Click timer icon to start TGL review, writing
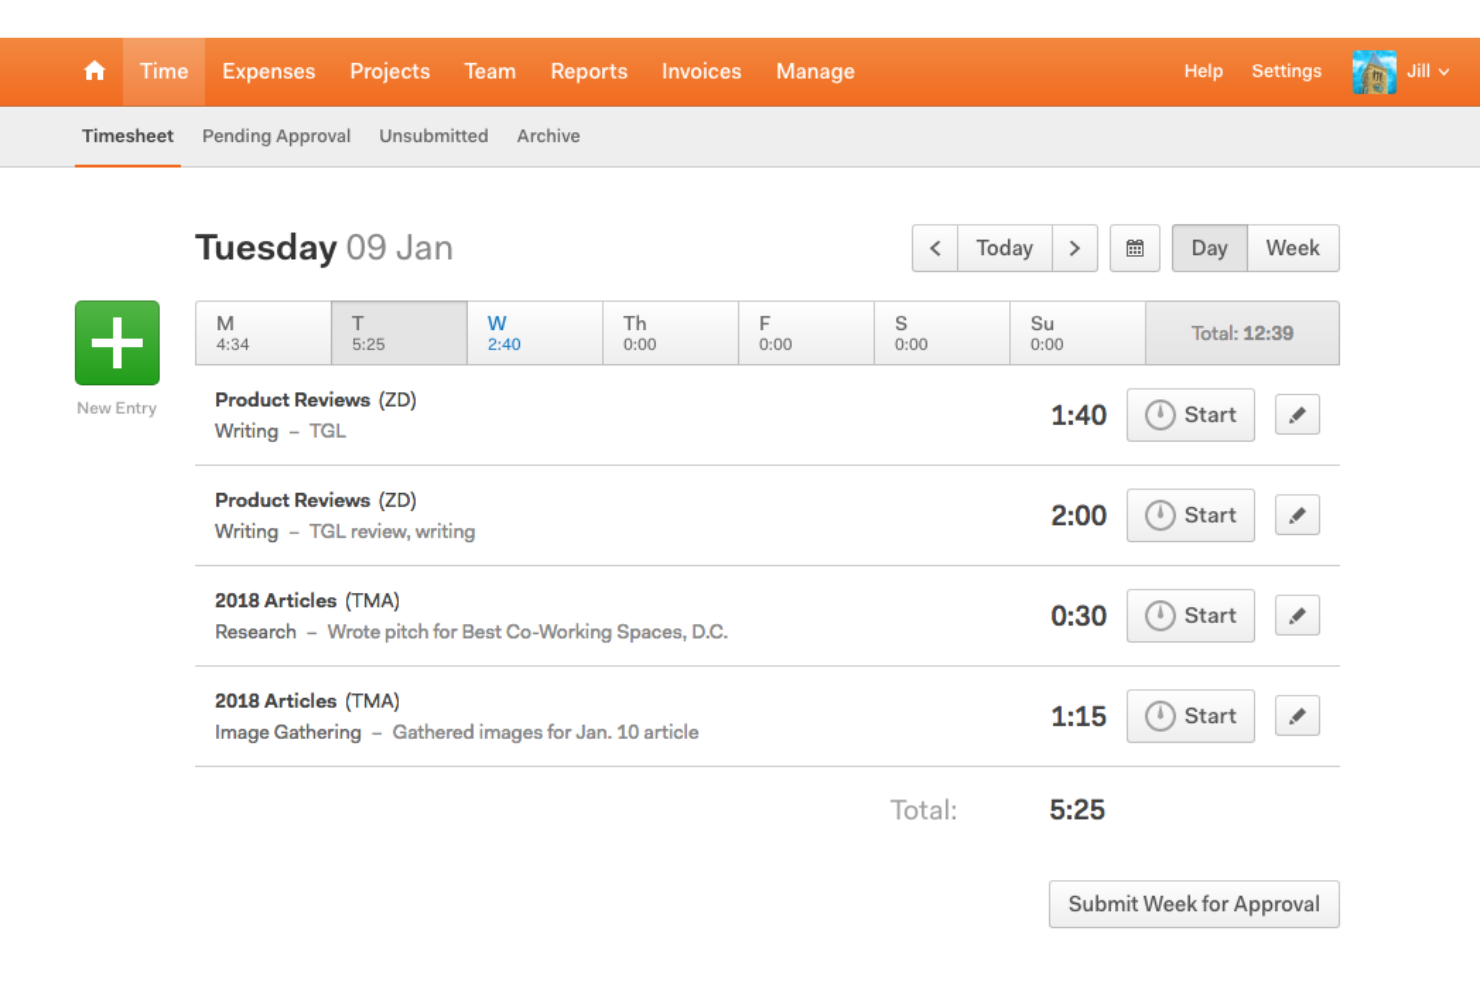The image size is (1480, 987). [x=1160, y=515]
